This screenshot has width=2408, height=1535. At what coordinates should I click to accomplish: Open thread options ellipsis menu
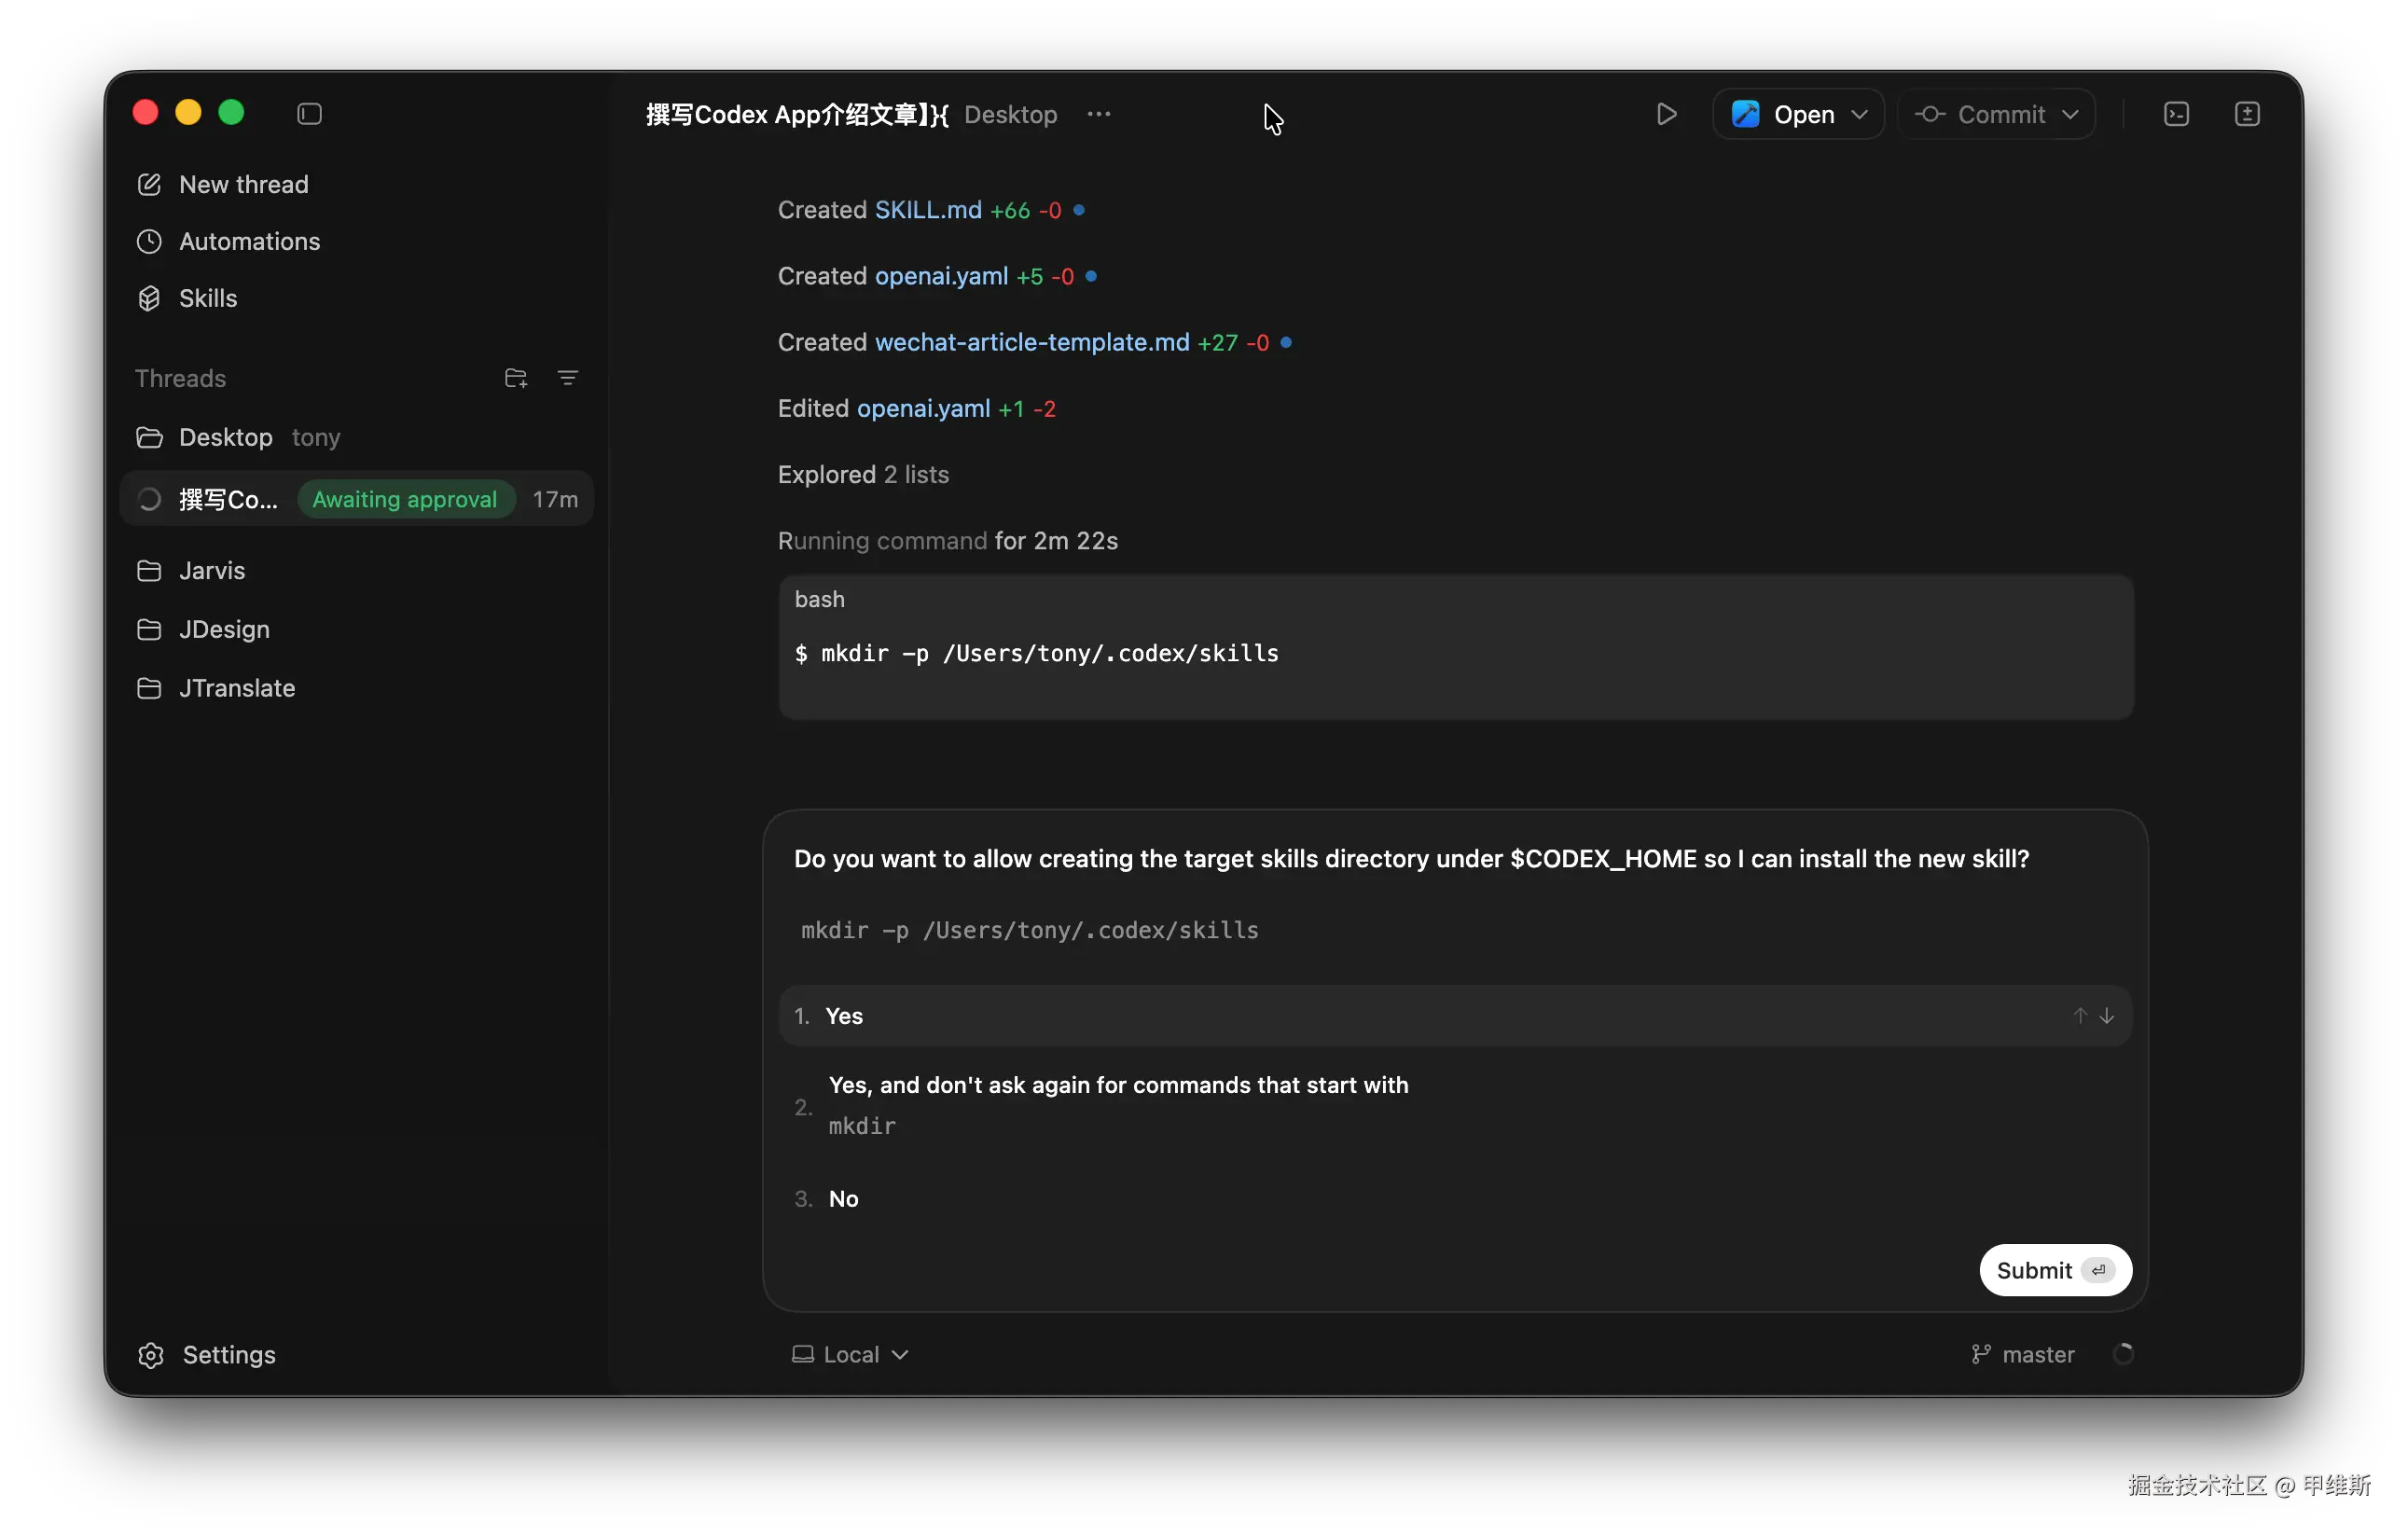point(1099,114)
